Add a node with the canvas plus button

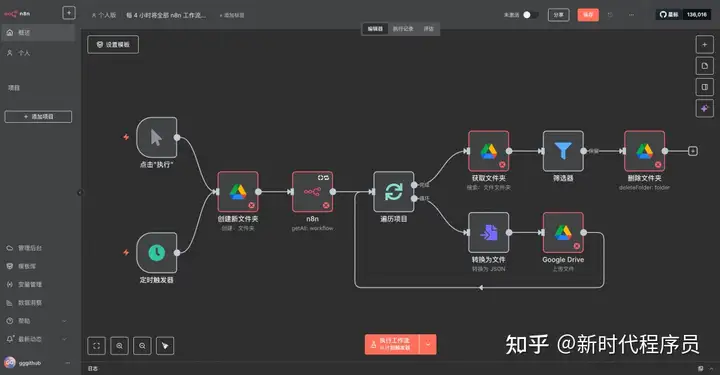click(704, 45)
